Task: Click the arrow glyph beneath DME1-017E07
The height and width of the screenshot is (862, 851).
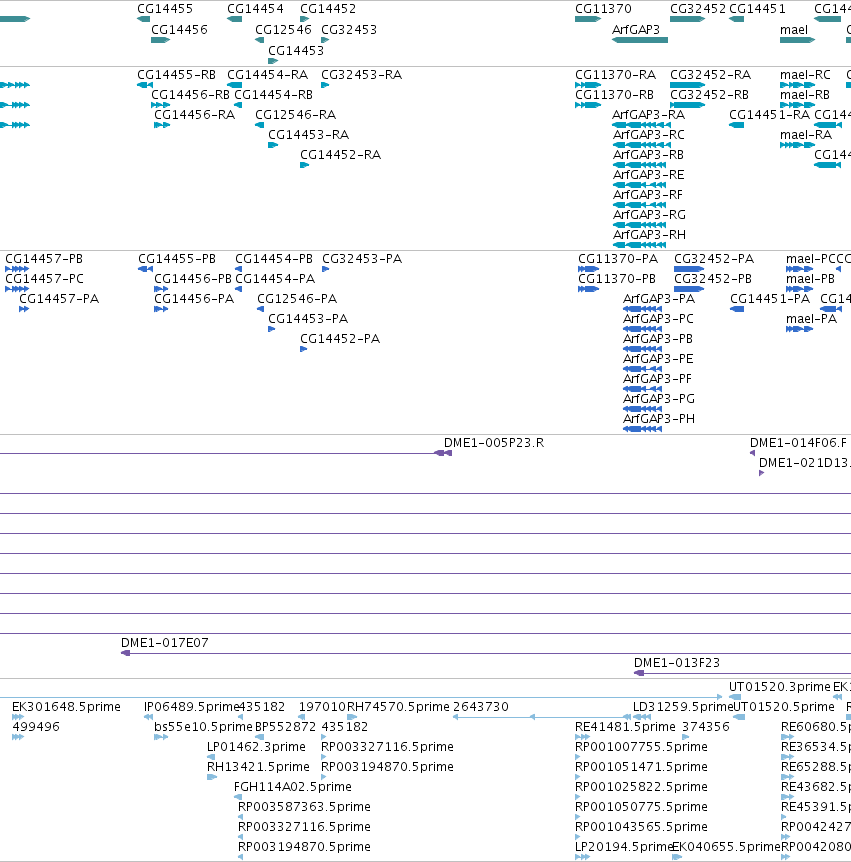Action: tap(125, 653)
